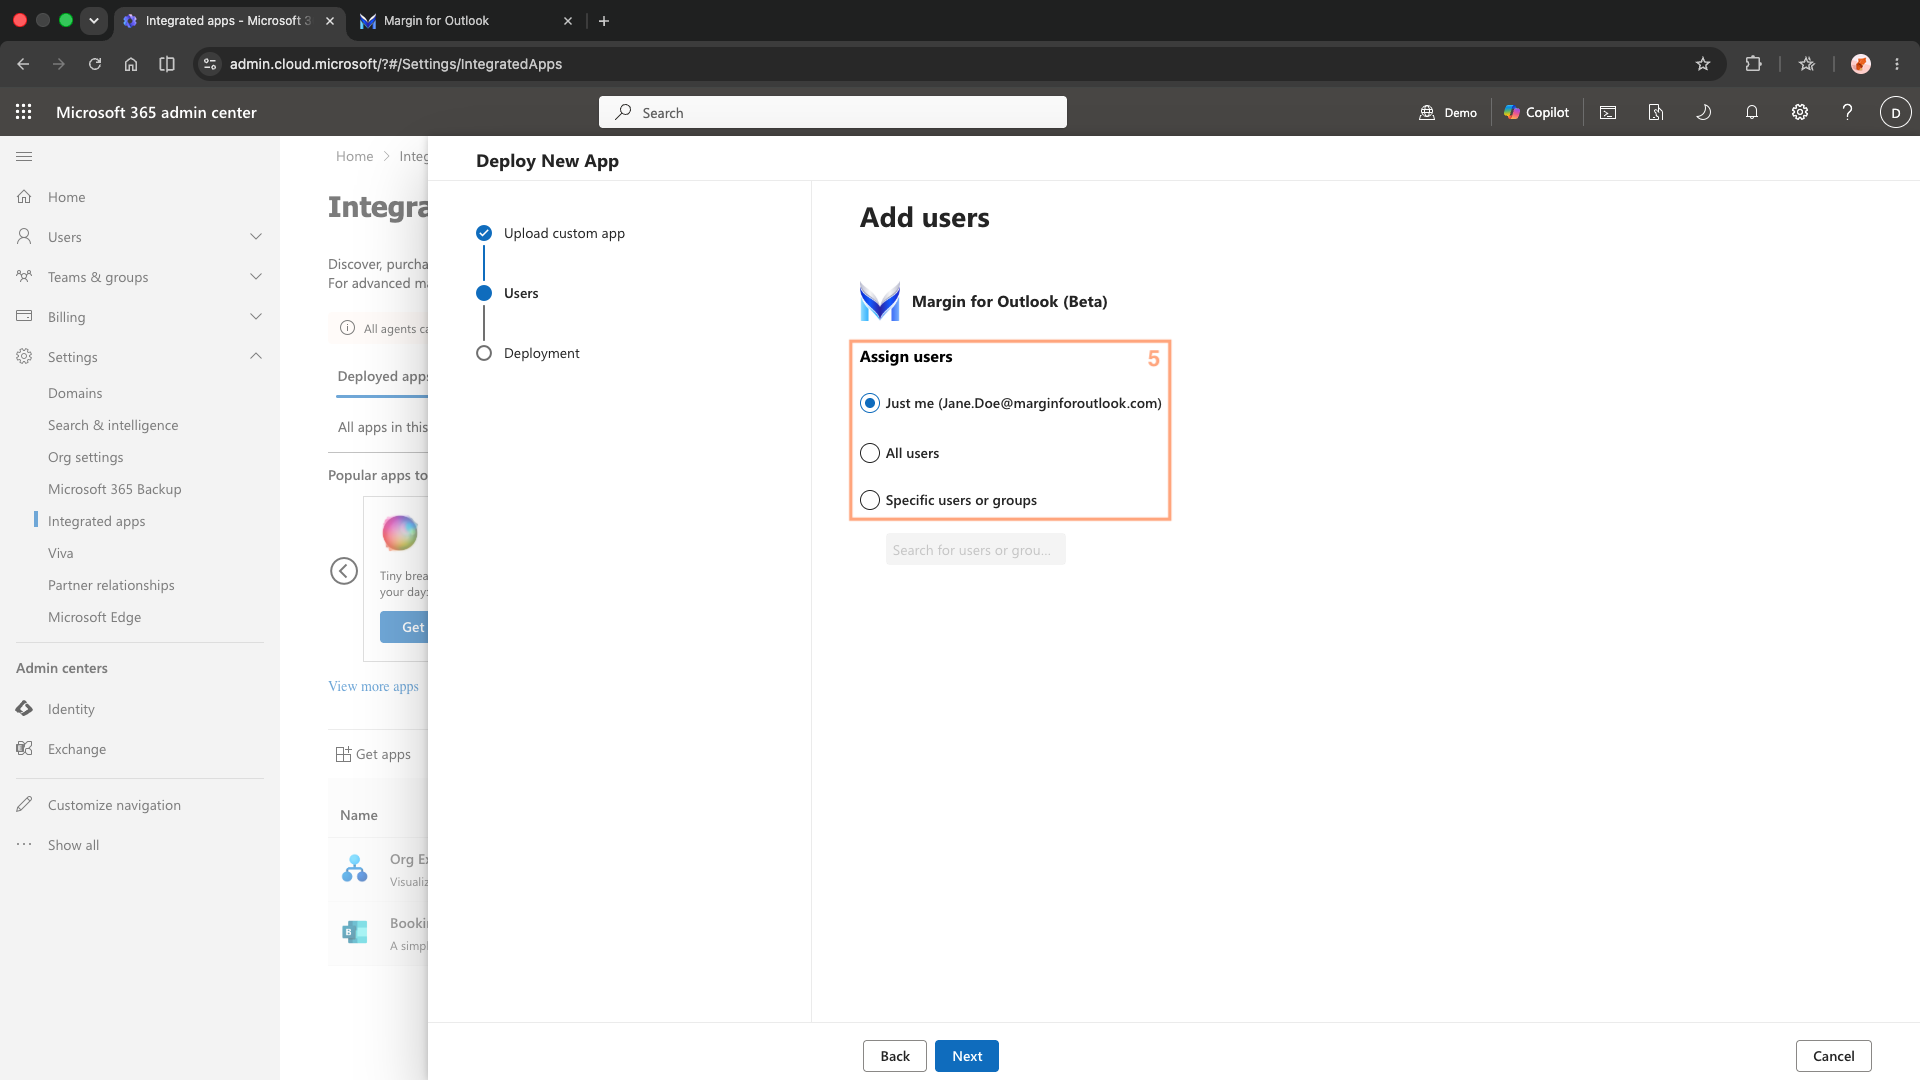
Task: Open the Deployed apps tab
Action: pos(383,376)
